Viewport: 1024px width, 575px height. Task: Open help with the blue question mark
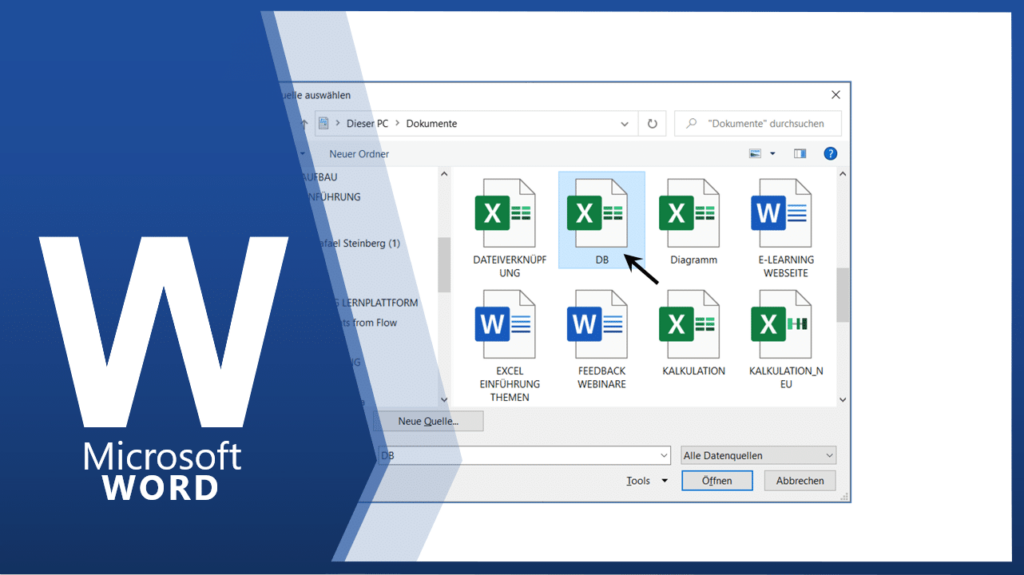pos(830,154)
